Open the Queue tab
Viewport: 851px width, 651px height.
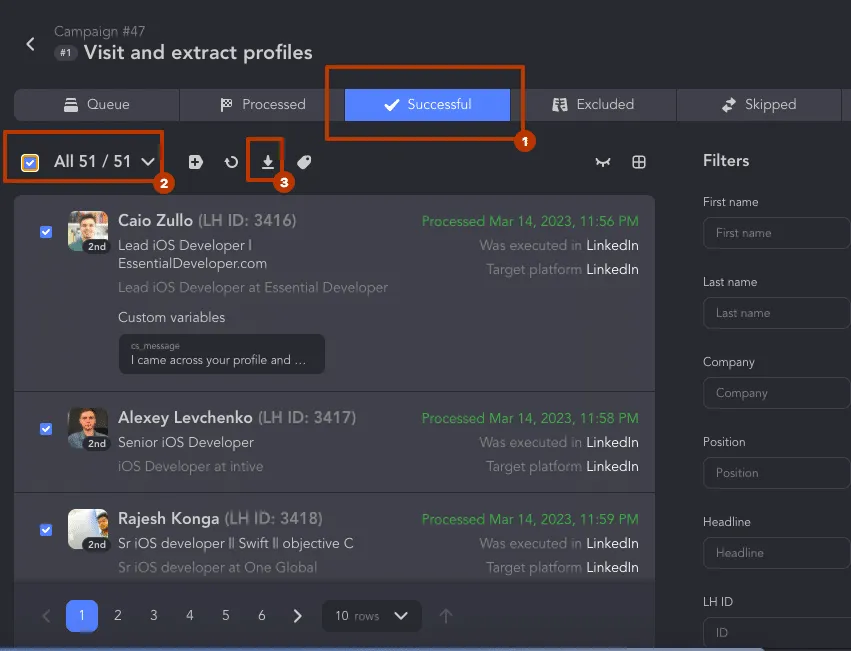click(x=97, y=104)
